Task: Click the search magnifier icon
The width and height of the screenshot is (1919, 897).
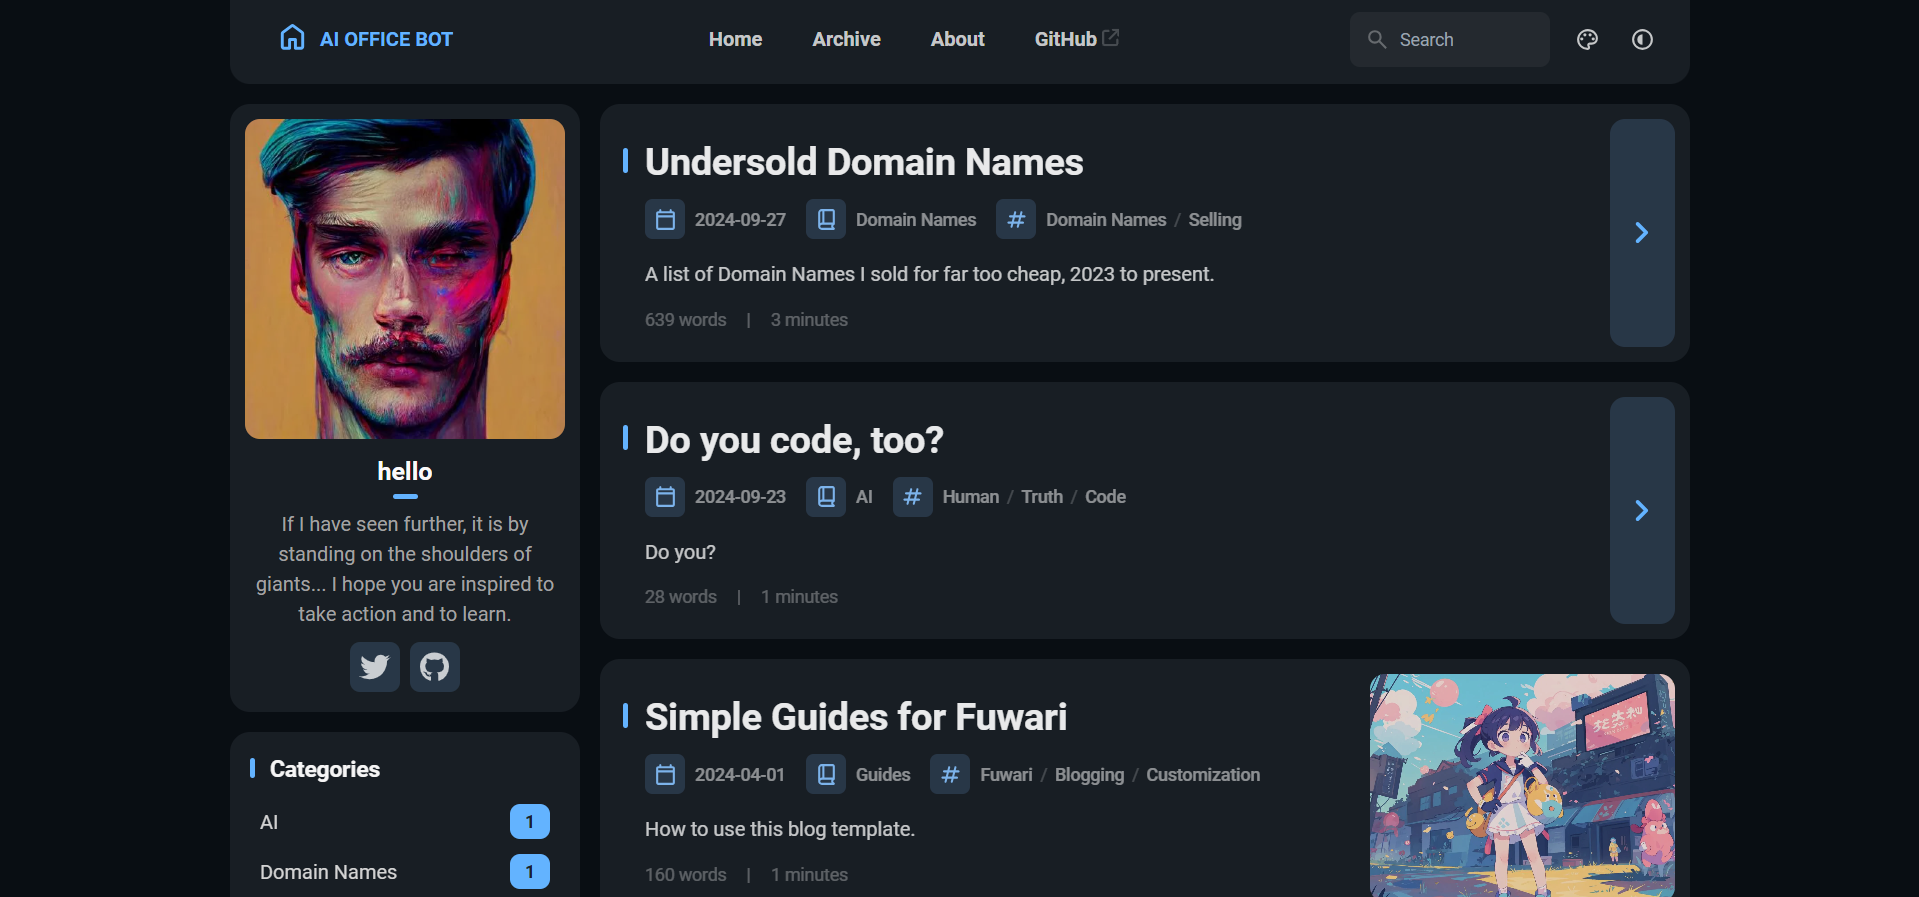Action: point(1377,40)
